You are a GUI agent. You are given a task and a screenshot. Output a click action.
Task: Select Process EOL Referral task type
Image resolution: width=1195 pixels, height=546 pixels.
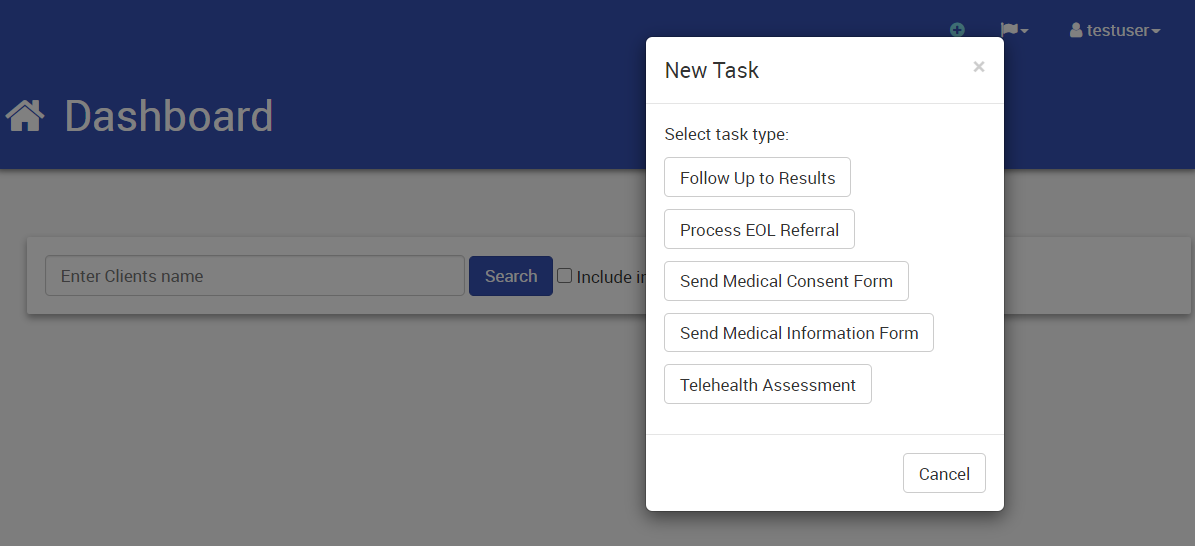pos(759,230)
